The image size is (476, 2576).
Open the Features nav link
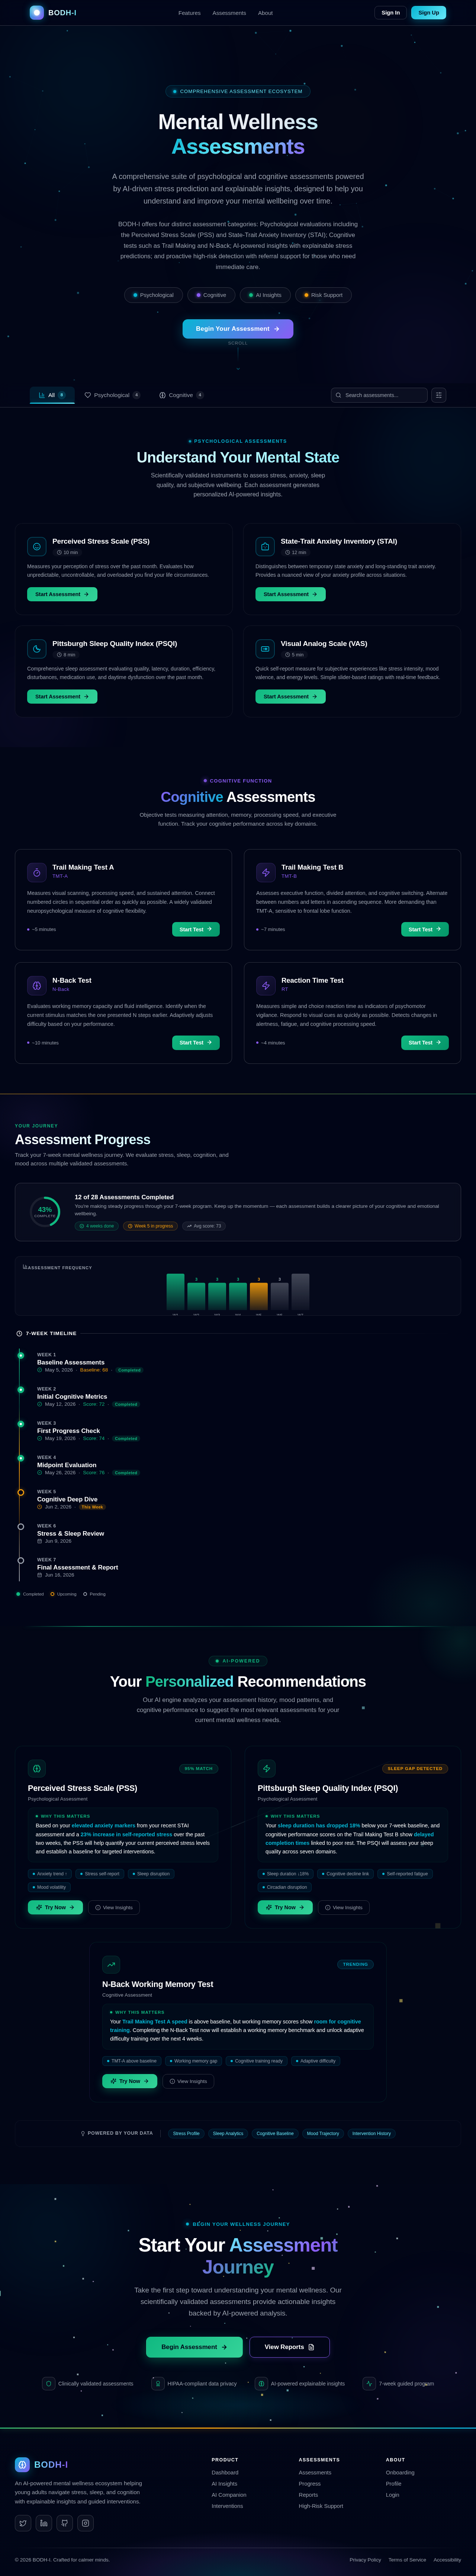[x=189, y=13]
